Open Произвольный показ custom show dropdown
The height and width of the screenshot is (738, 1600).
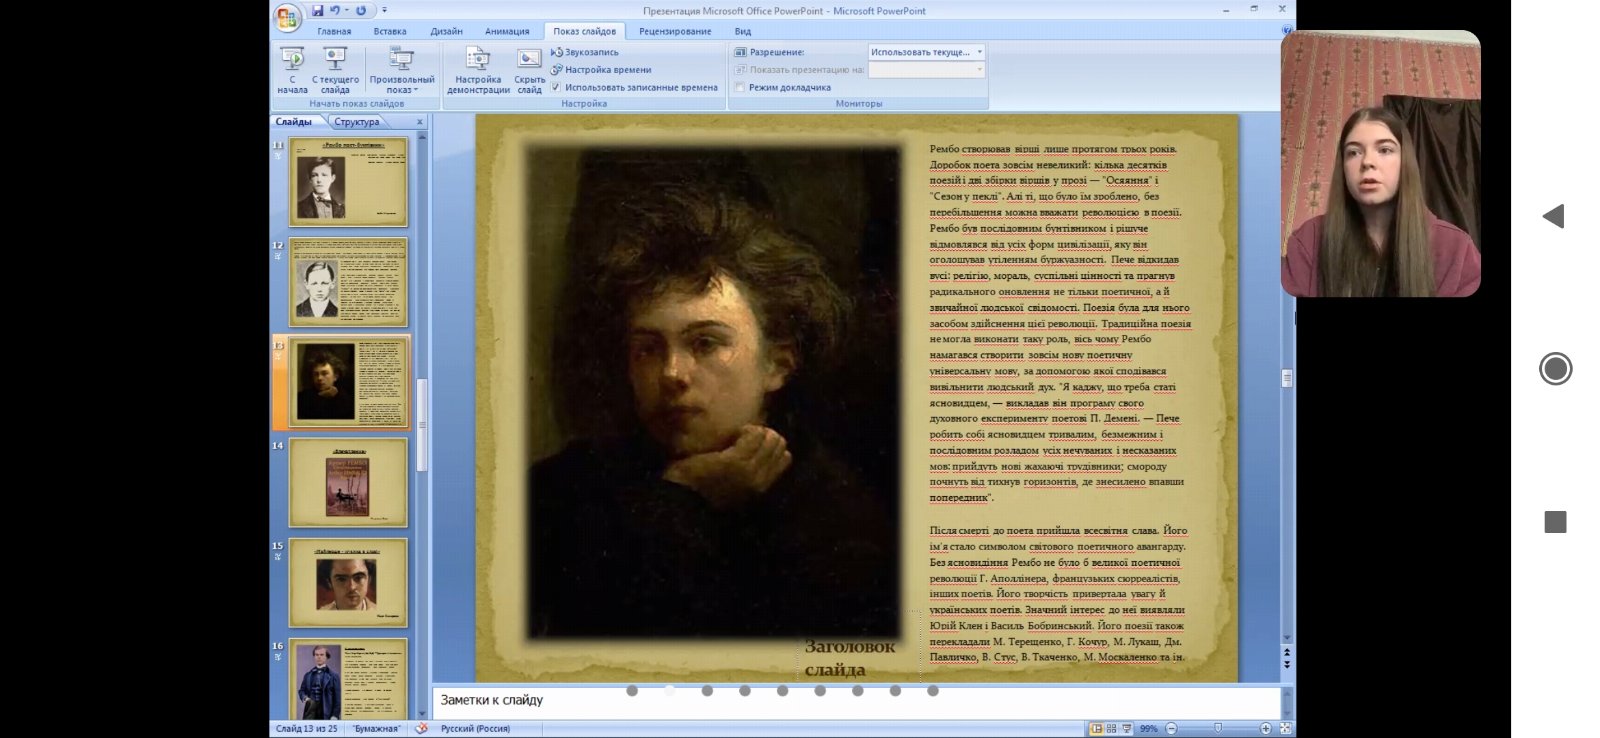point(402,70)
